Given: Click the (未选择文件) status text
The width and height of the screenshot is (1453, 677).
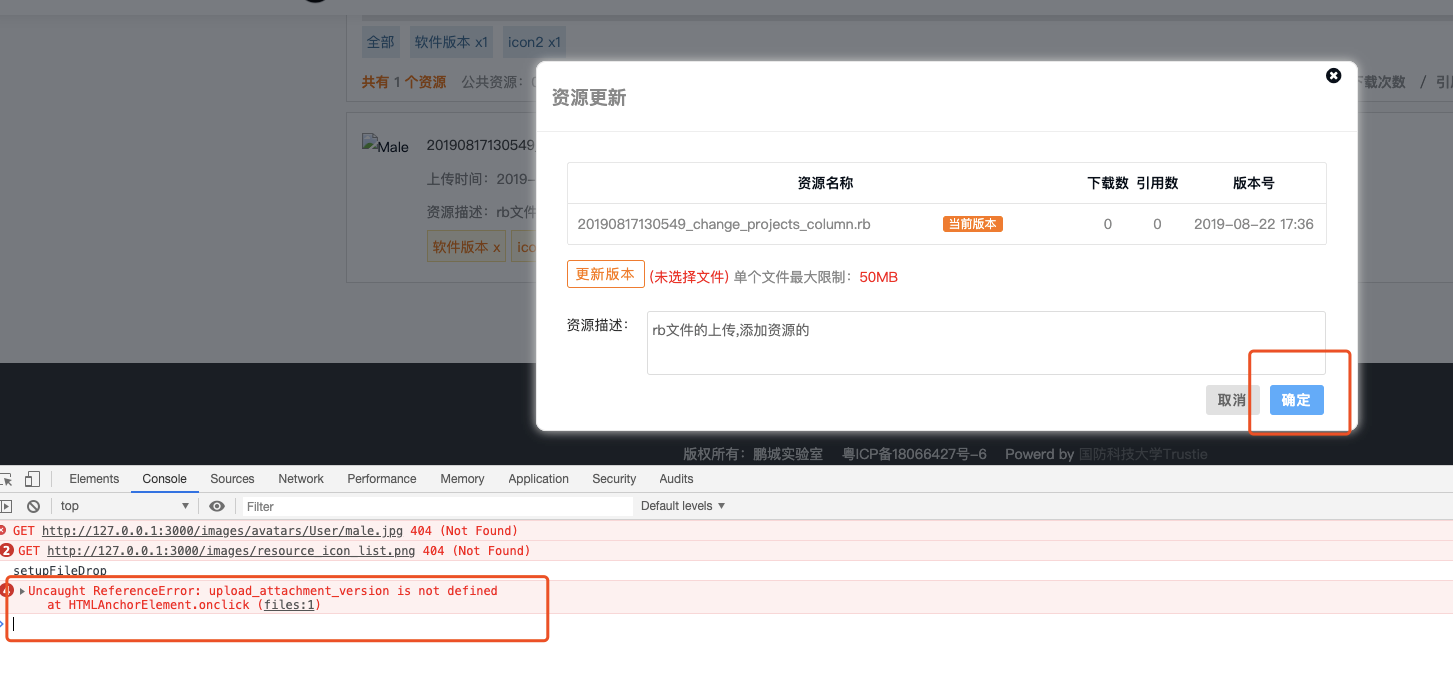Looking at the screenshot, I should 689,277.
